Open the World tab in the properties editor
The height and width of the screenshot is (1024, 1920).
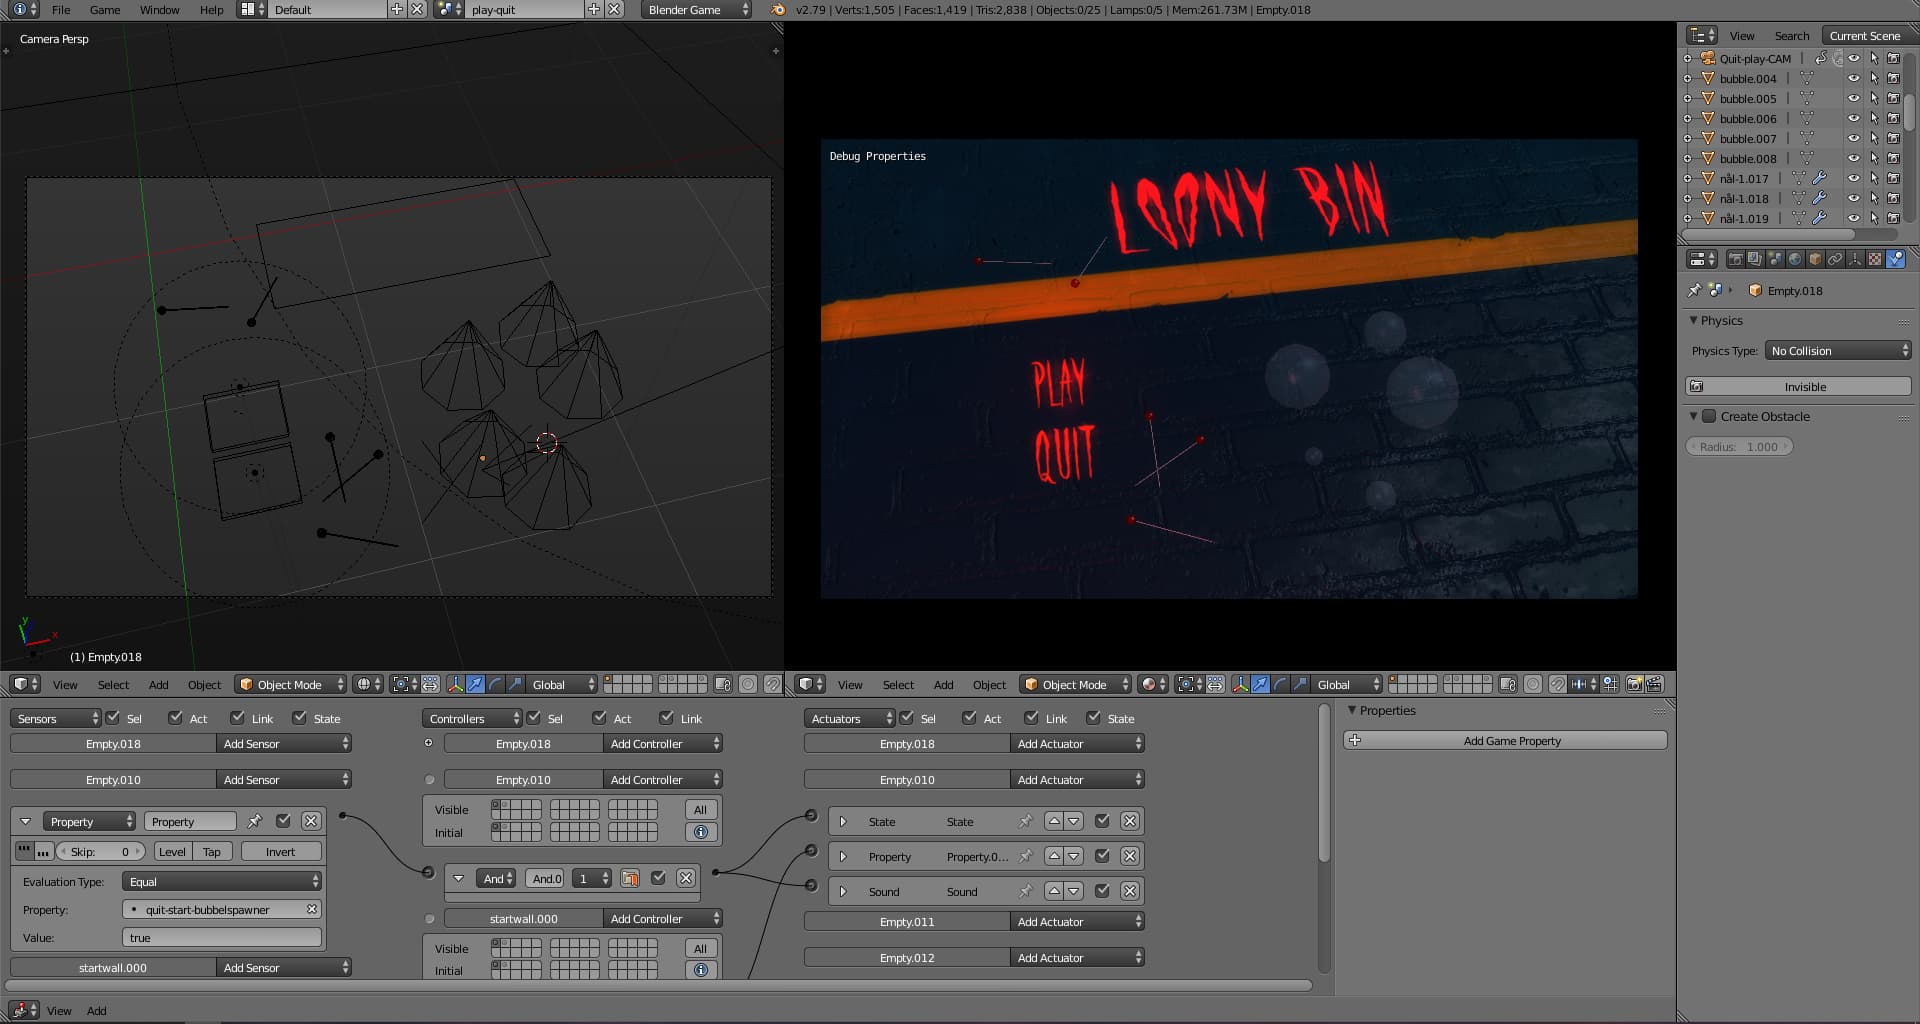coord(1795,259)
